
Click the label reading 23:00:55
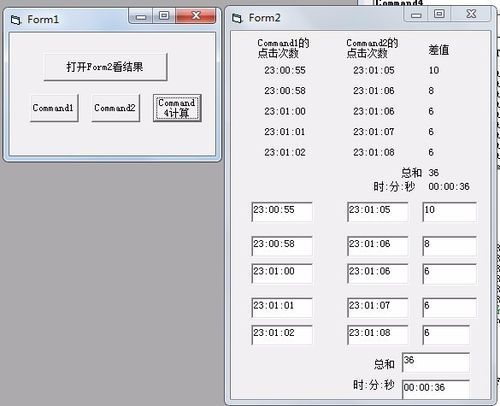pos(285,70)
